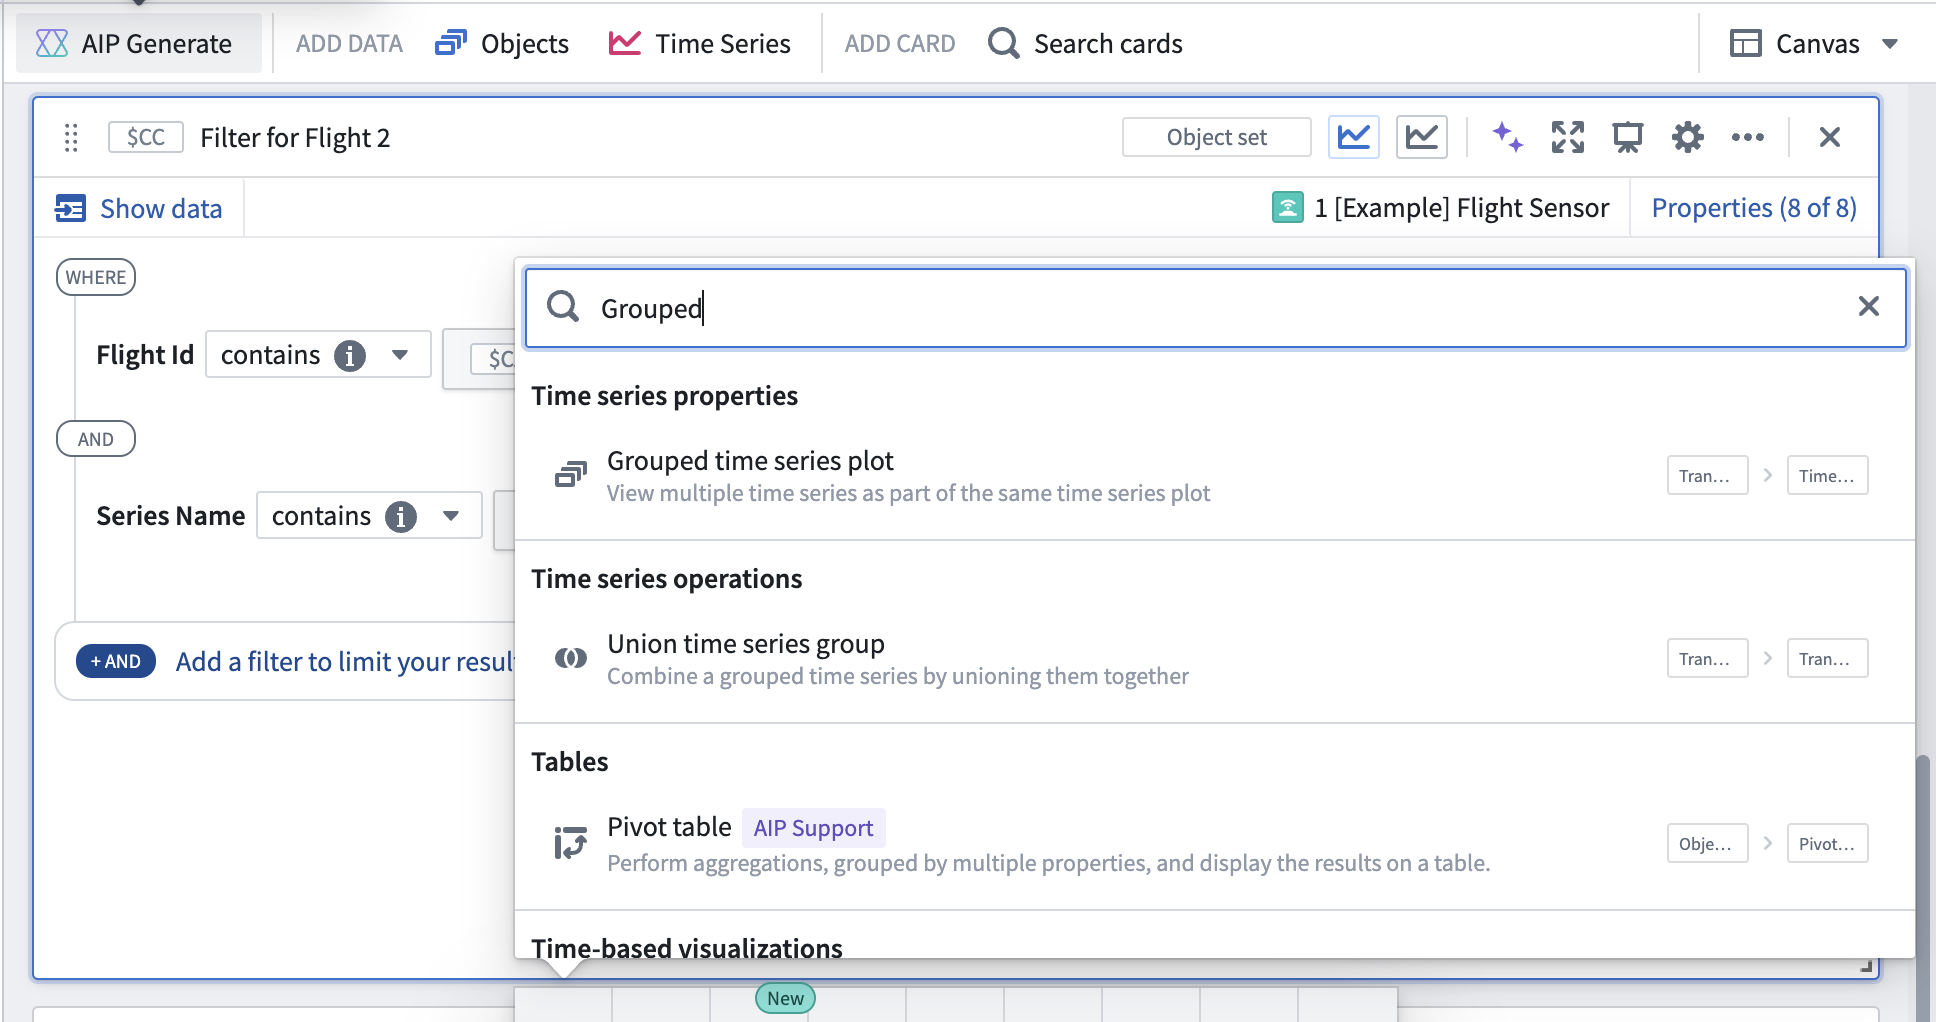Open Properties (8 of 8) selector
Image resolution: width=1936 pixels, height=1022 pixels.
point(1754,208)
